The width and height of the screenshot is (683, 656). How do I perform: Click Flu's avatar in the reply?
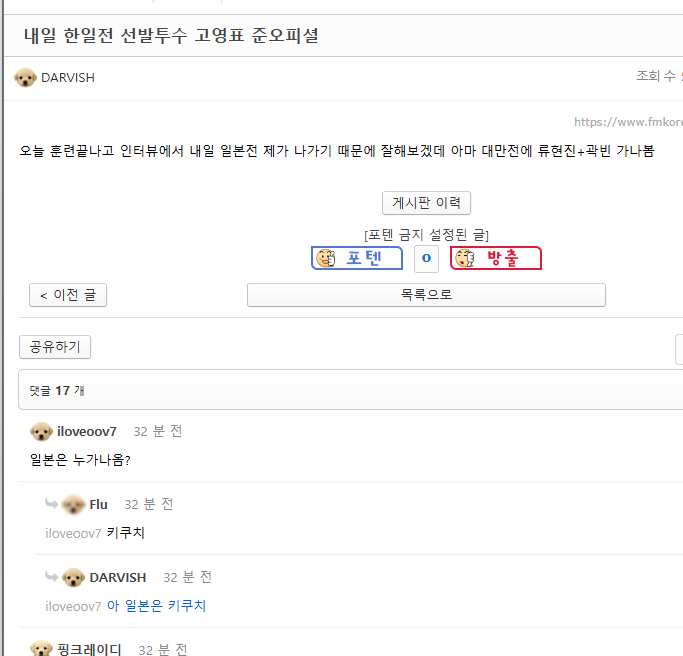coord(74,505)
